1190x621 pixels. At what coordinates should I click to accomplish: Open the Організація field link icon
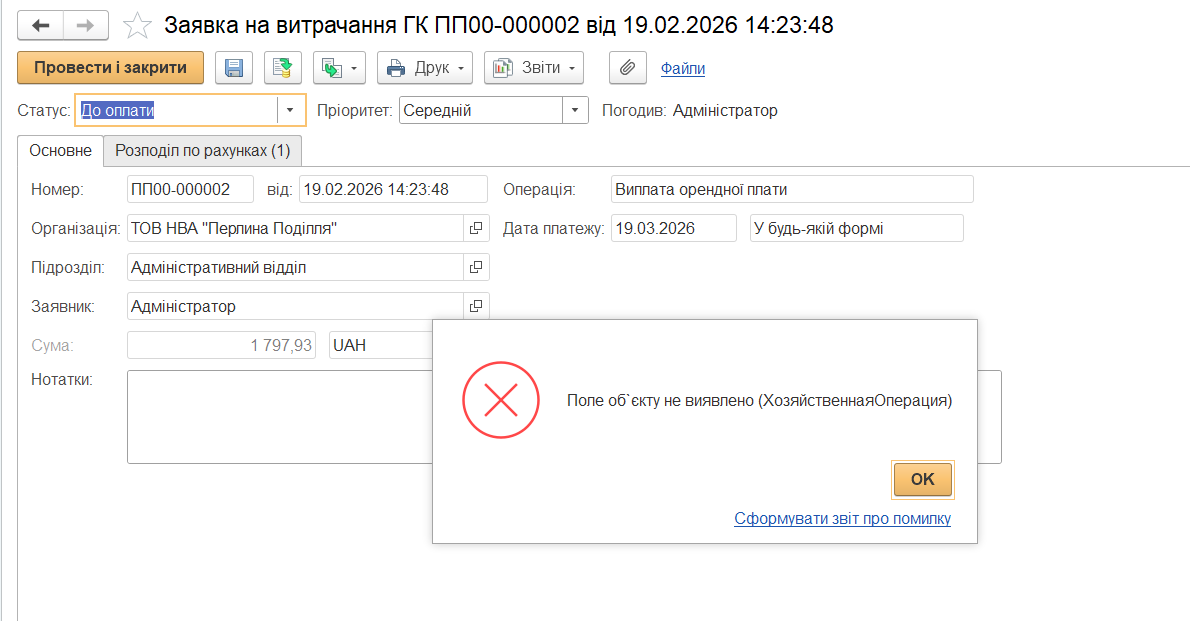pyautogui.click(x=476, y=229)
